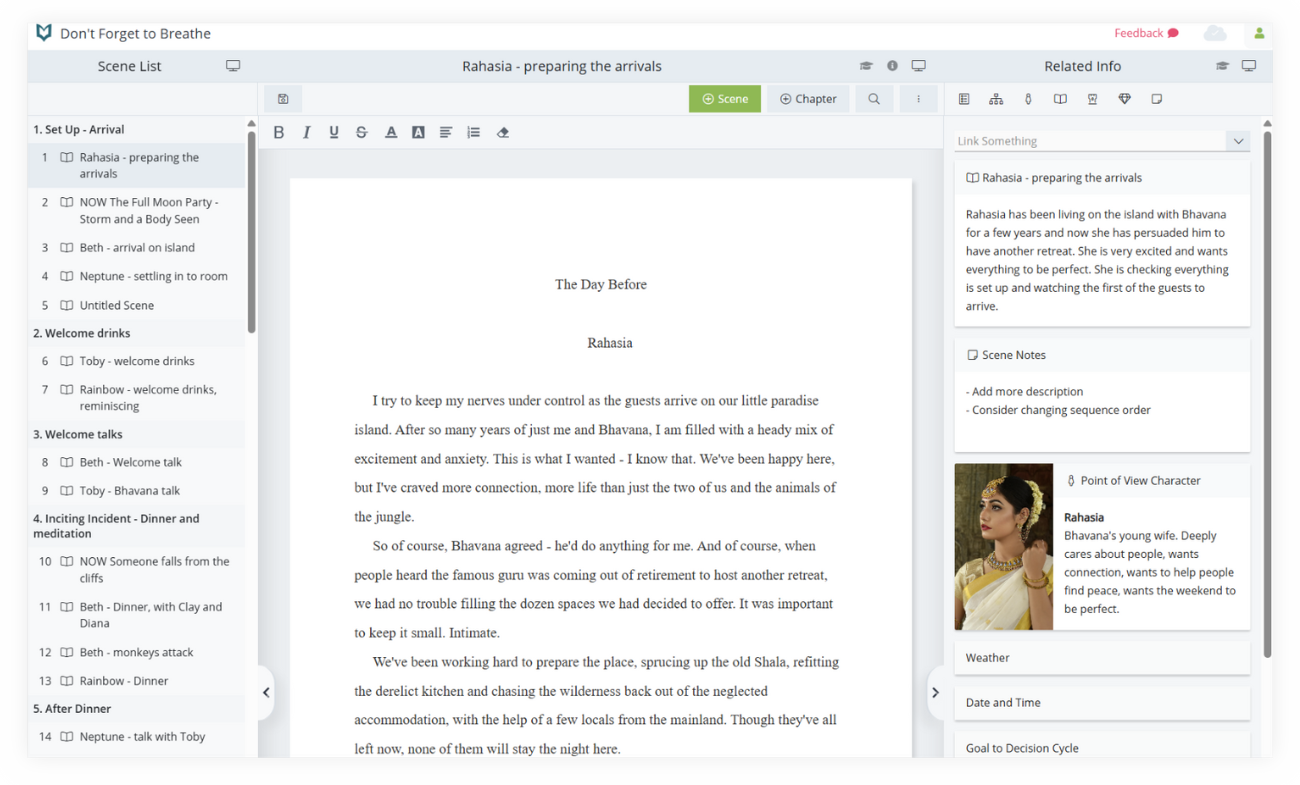The image size is (1300, 785).
Task: Click the monitor icon in editor header
Action: tap(918, 66)
